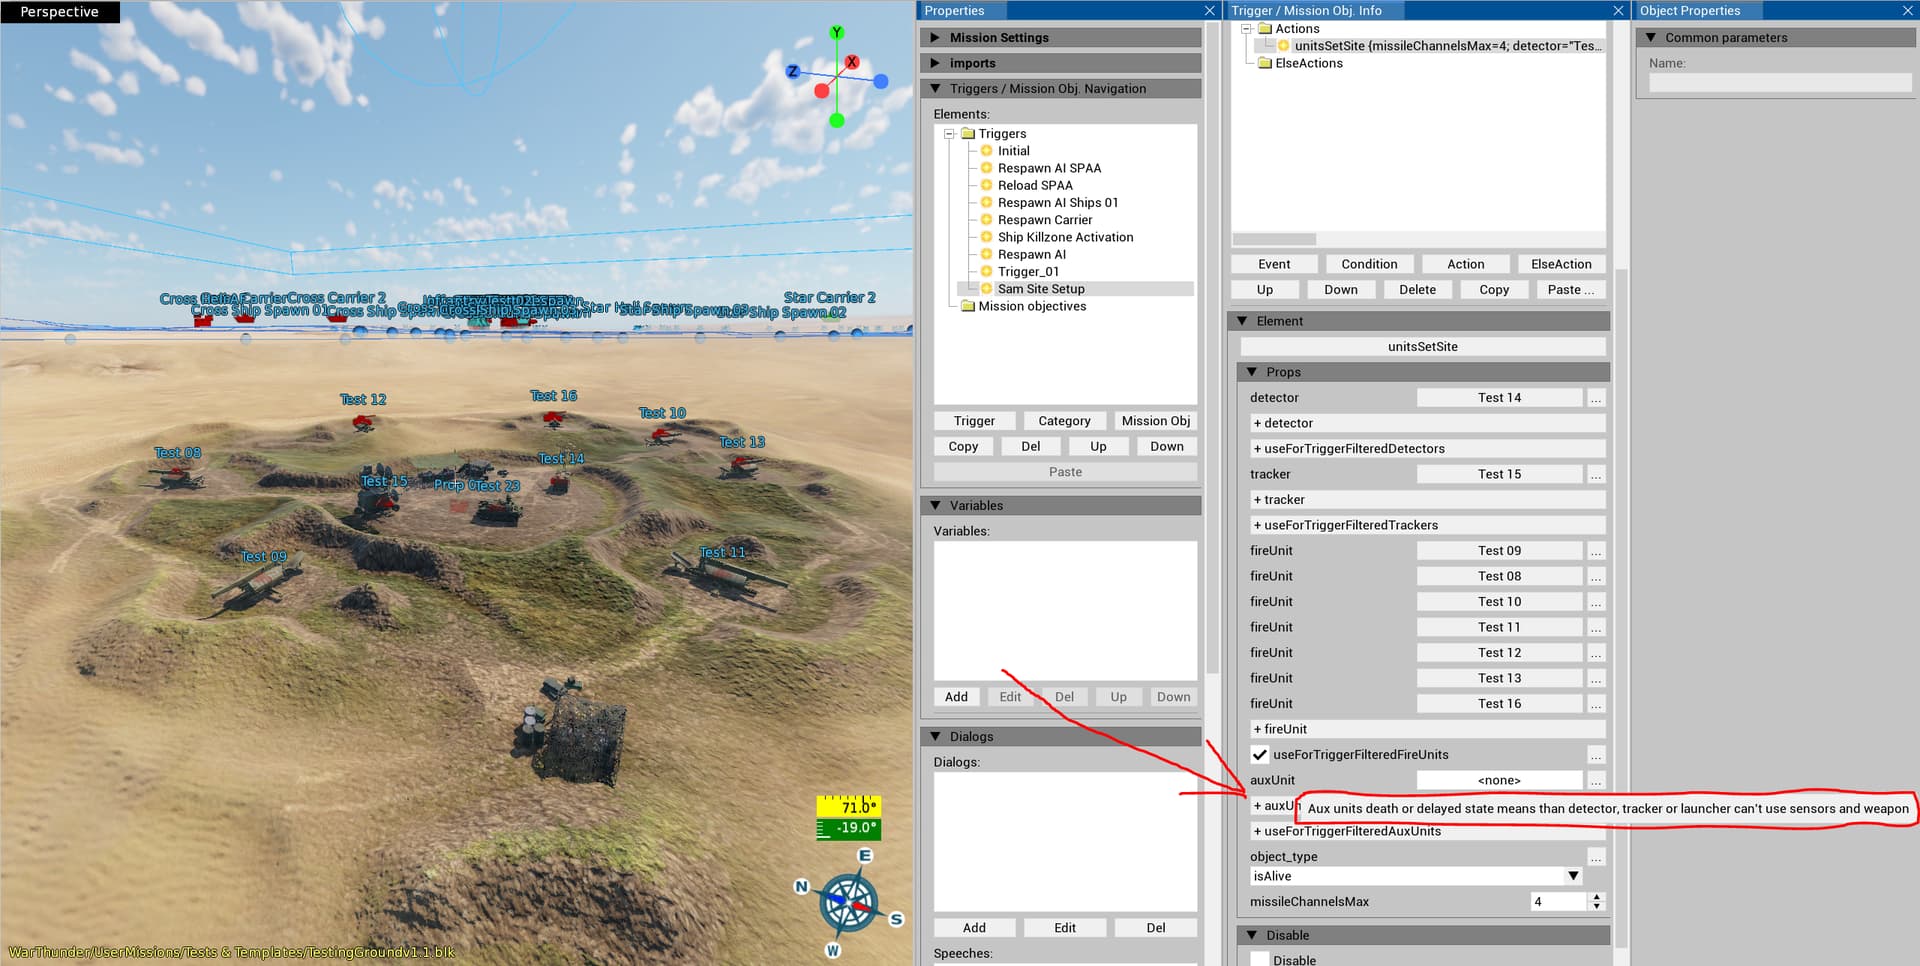
Task: Click the Action button
Action: click(1466, 264)
